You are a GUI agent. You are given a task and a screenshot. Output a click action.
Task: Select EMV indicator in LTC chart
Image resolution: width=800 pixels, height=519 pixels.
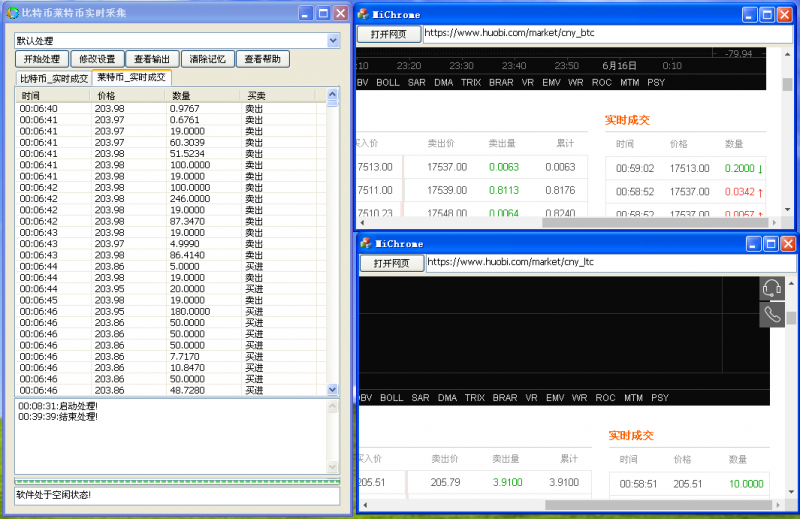[555, 398]
